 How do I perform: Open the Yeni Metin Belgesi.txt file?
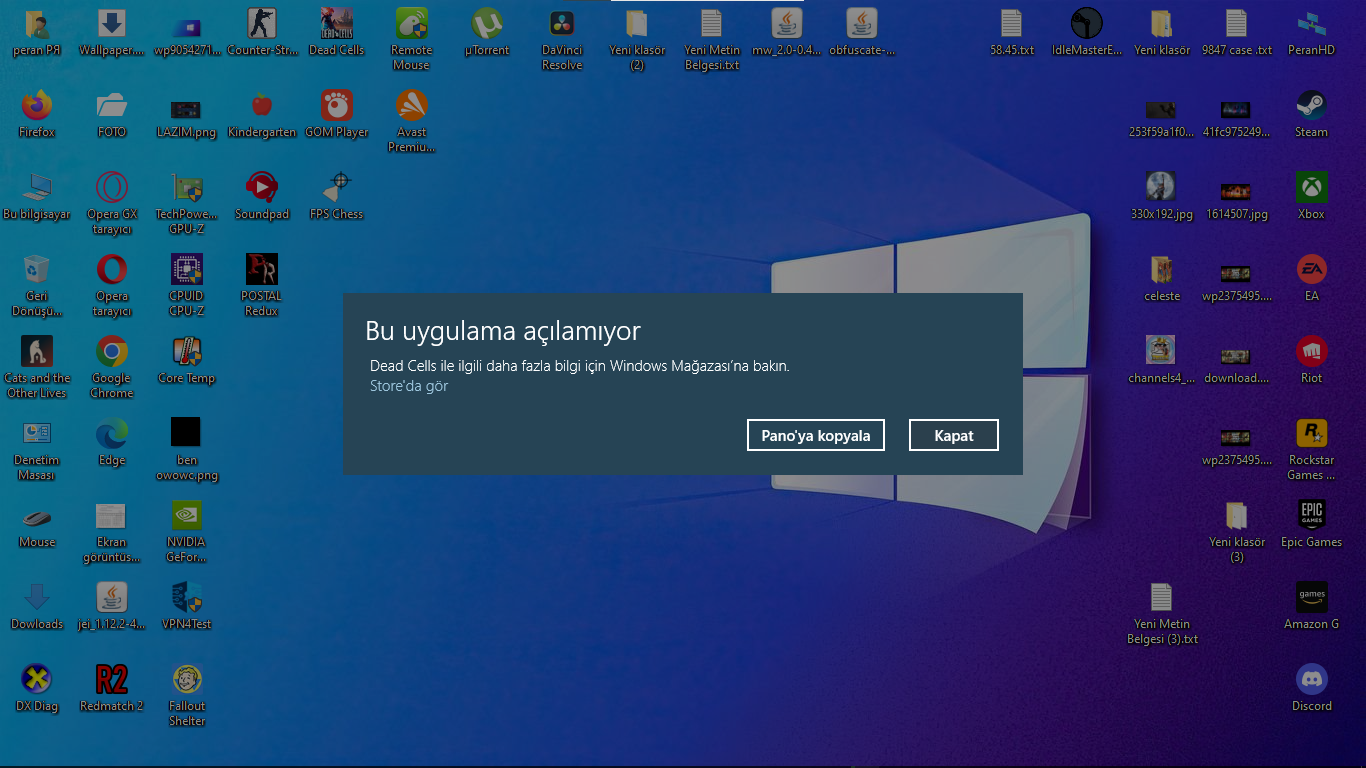coord(711,22)
